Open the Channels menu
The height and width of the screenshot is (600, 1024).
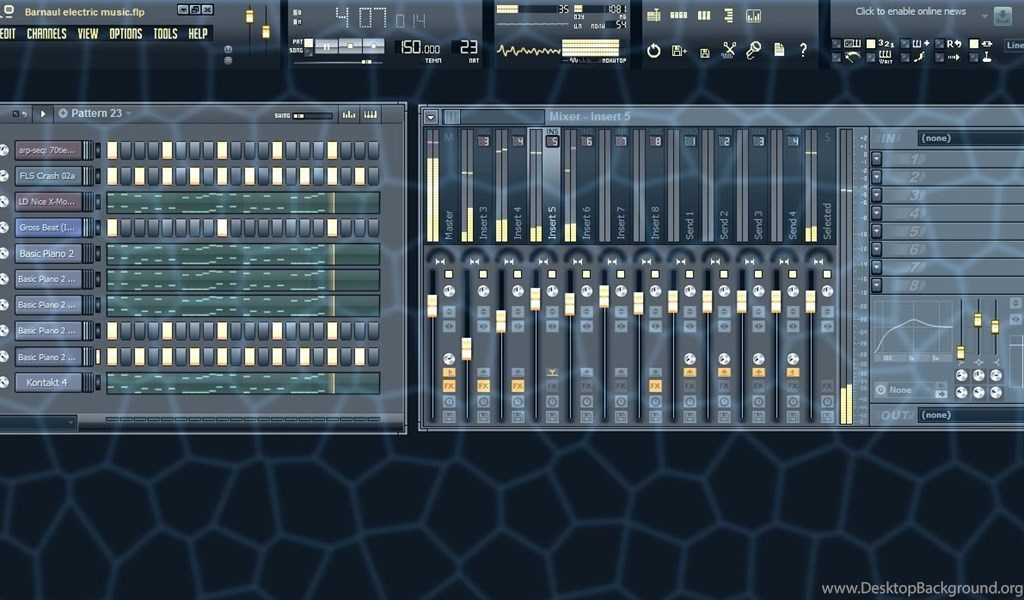tap(46, 34)
